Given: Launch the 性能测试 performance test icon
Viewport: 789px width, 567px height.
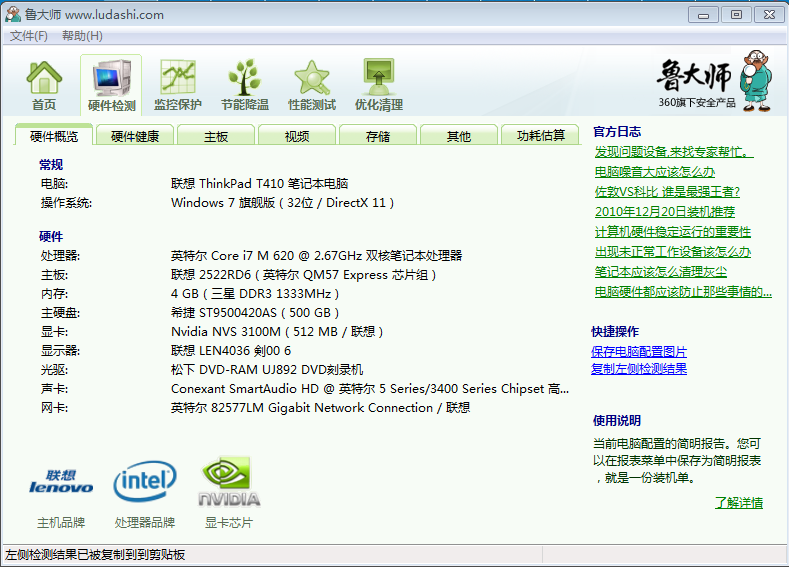Looking at the screenshot, I should pos(311,85).
